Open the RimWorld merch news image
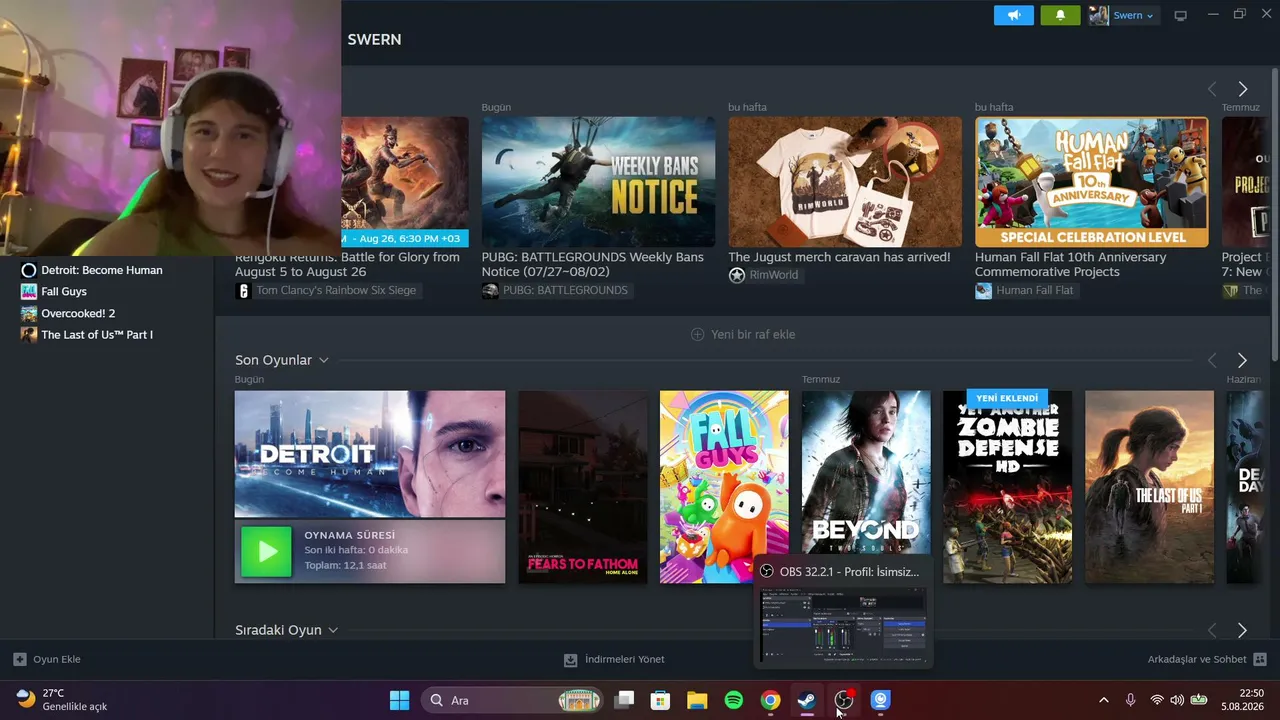The height and width of the screenshot is (720, 1280). 845,182
